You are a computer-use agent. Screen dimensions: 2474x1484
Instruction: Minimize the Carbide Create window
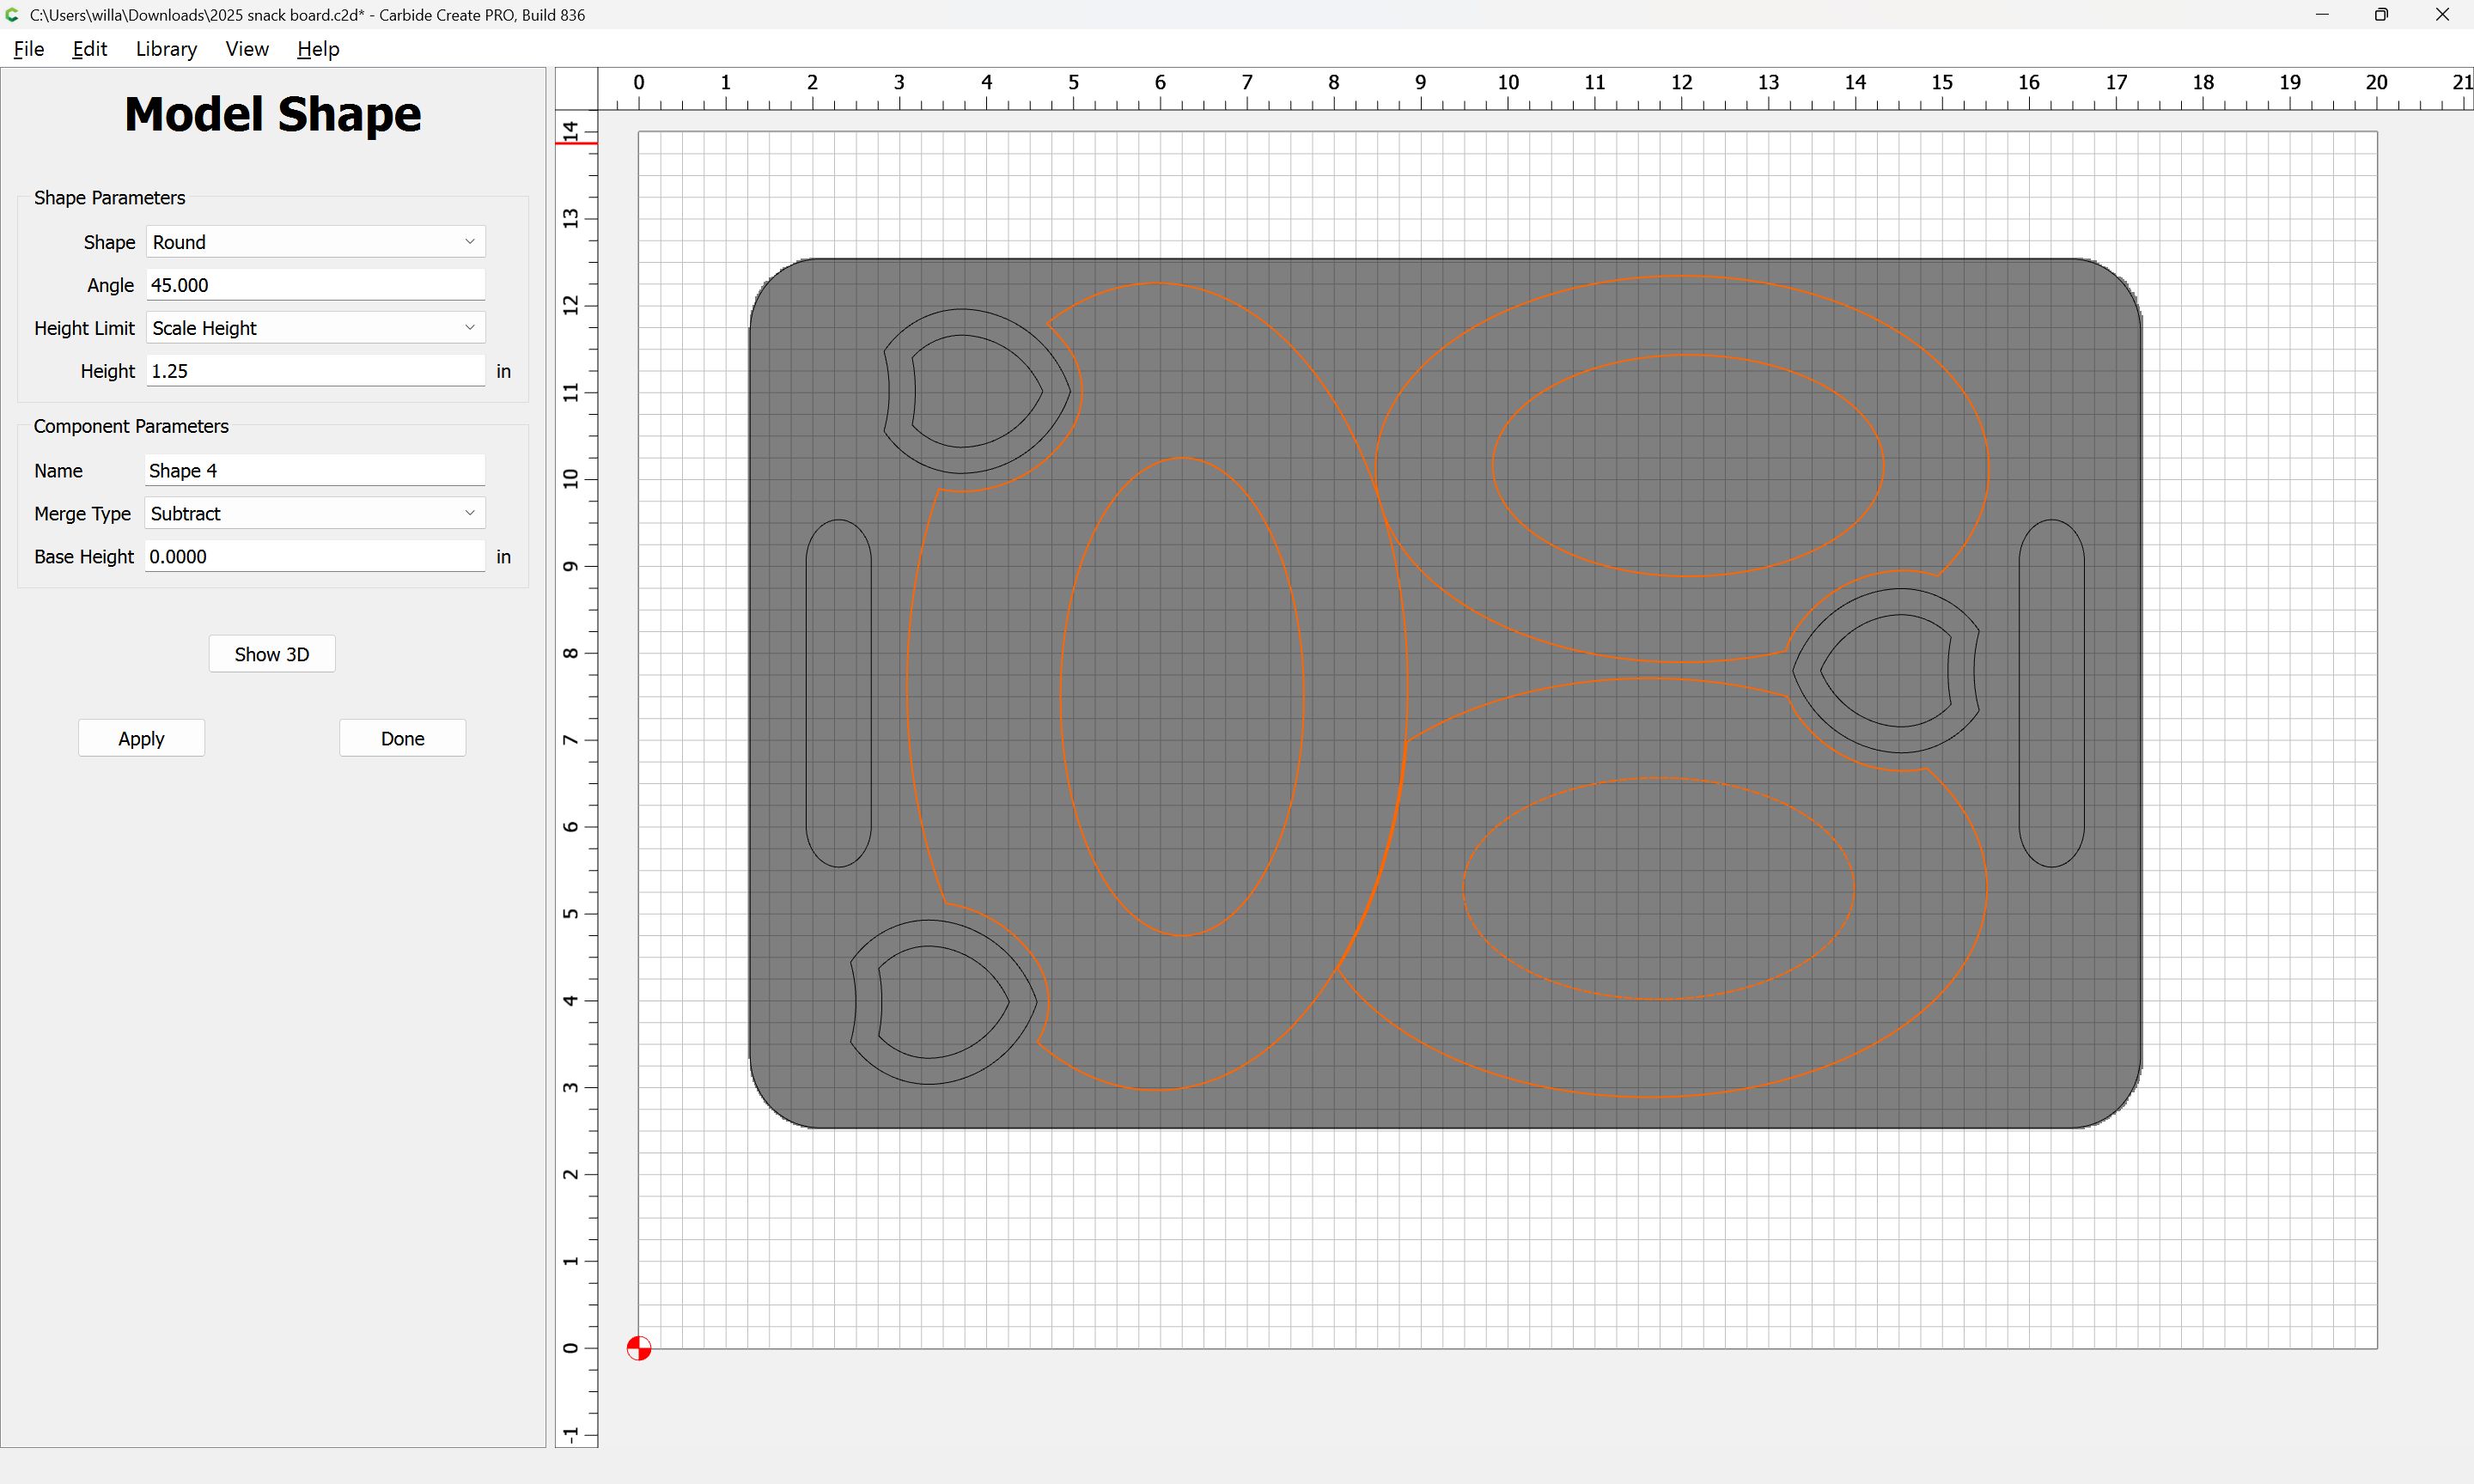point(2321,15)
